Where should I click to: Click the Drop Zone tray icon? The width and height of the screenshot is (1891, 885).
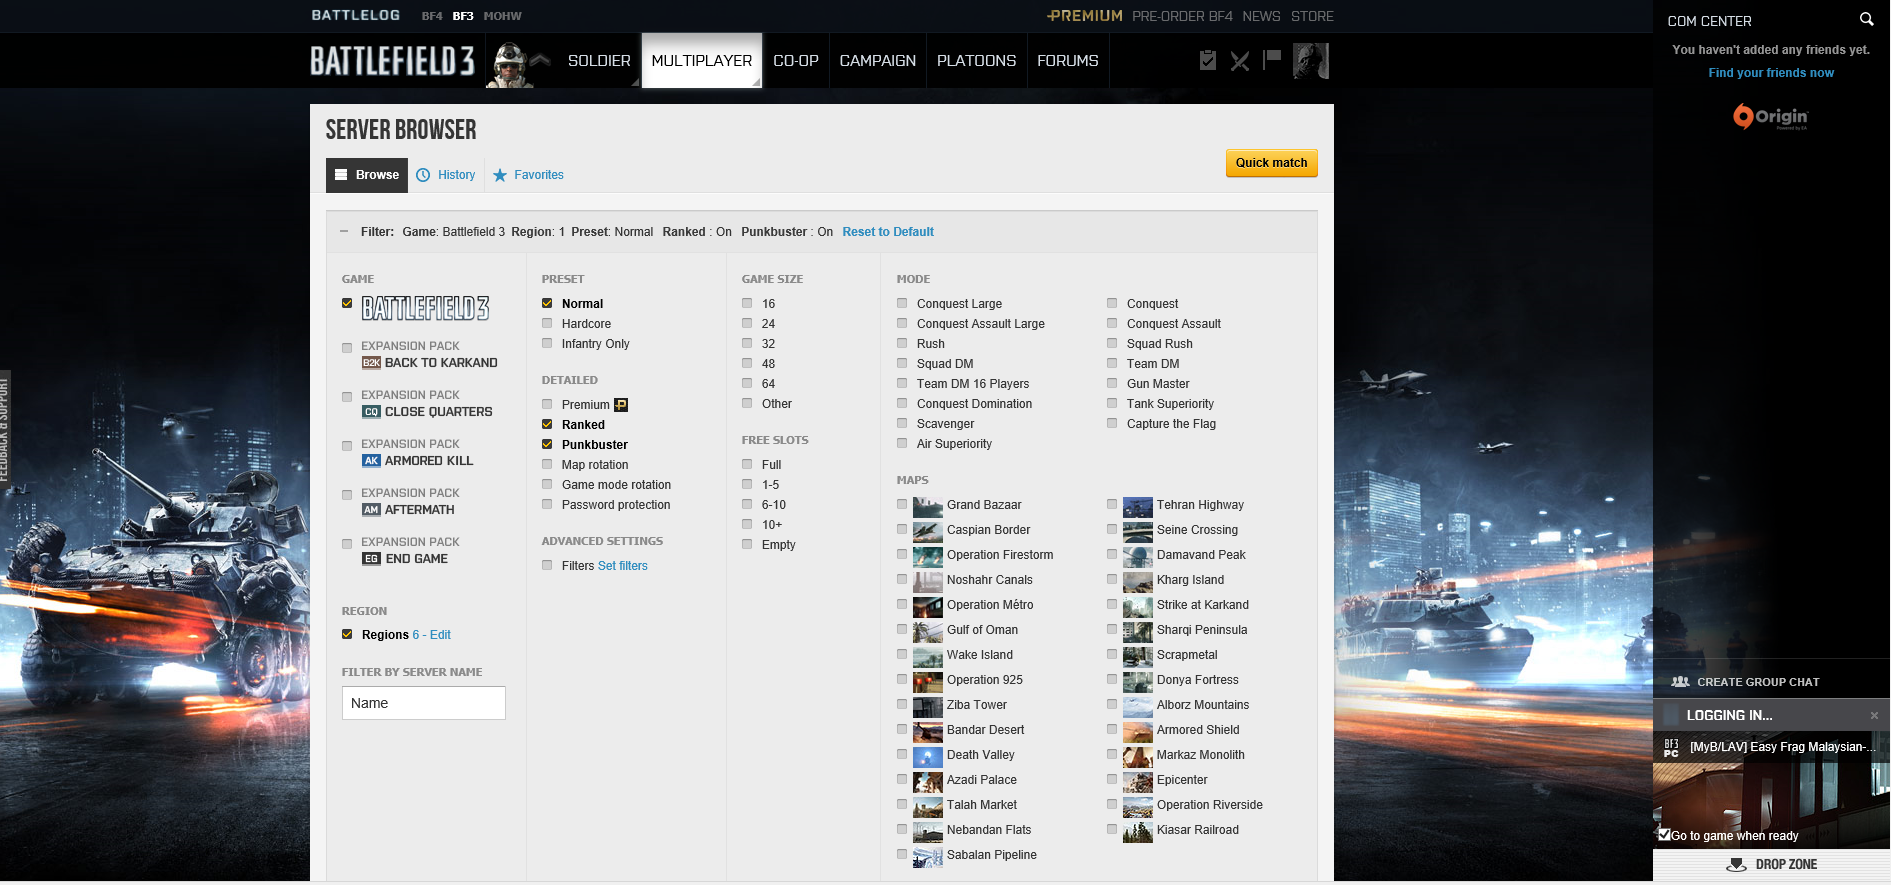[x=1737, y=865]
